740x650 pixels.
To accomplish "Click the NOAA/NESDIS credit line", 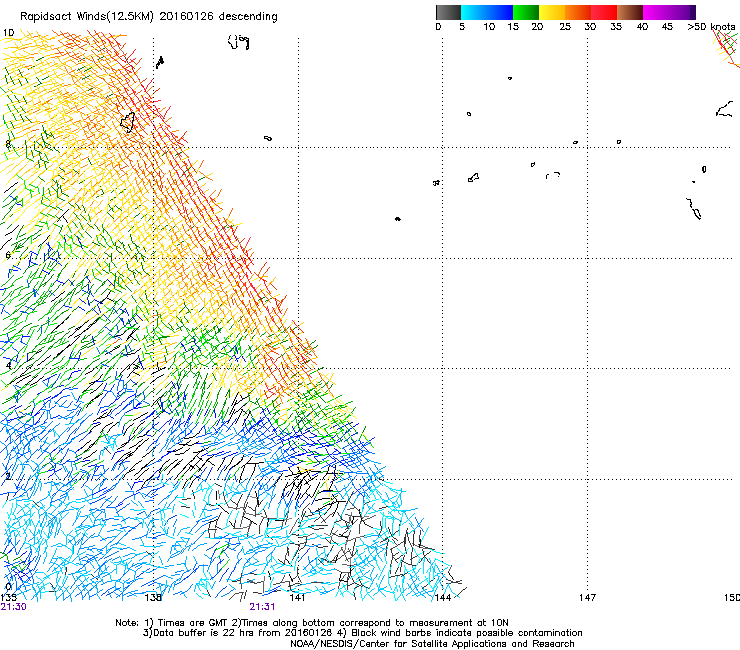I will point(432,644).
